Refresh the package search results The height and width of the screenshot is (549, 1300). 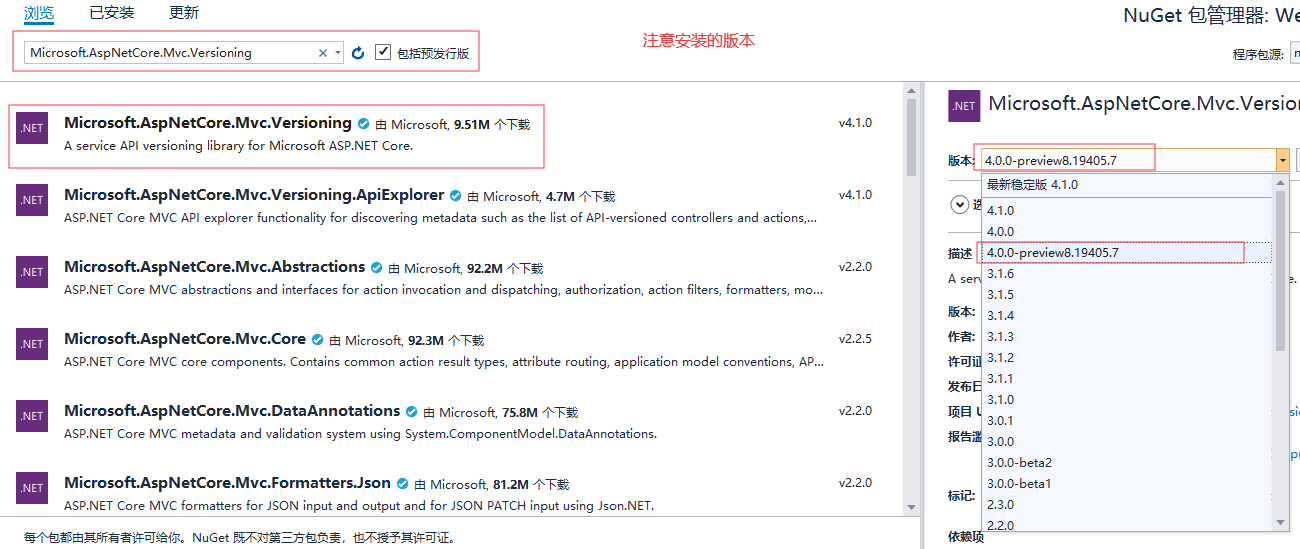pyautogui.click(x=358, y=53)
